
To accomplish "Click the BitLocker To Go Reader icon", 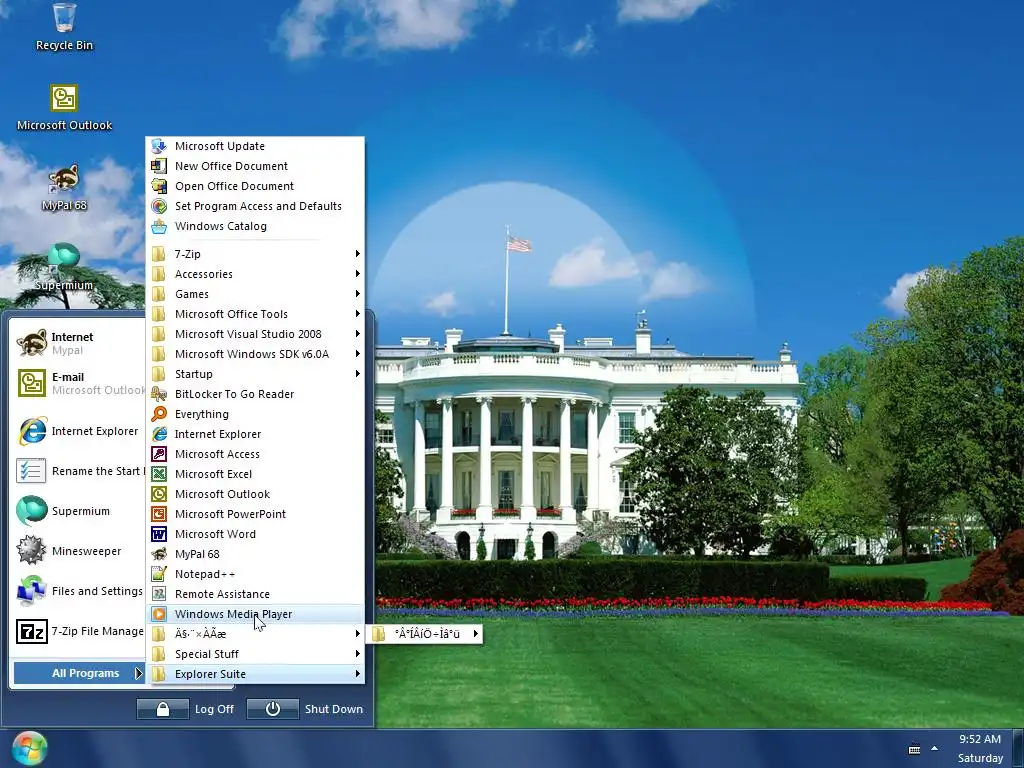I will pos(159,394).
